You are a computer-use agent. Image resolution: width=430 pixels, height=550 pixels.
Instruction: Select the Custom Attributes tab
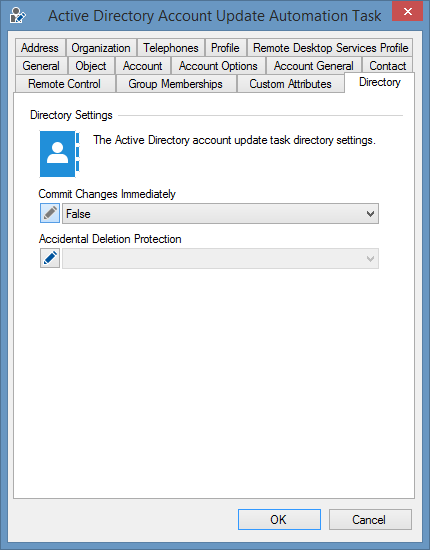point(291,84)
